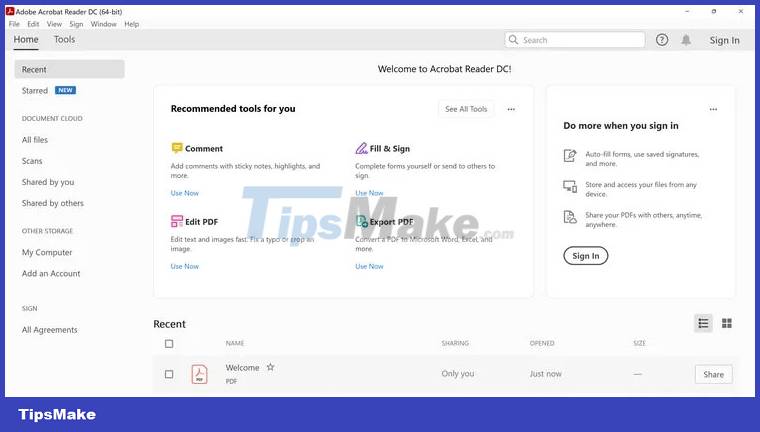The image size is (760, 432).
Task: Open the Edit menu
Action: tap(33, 24)
